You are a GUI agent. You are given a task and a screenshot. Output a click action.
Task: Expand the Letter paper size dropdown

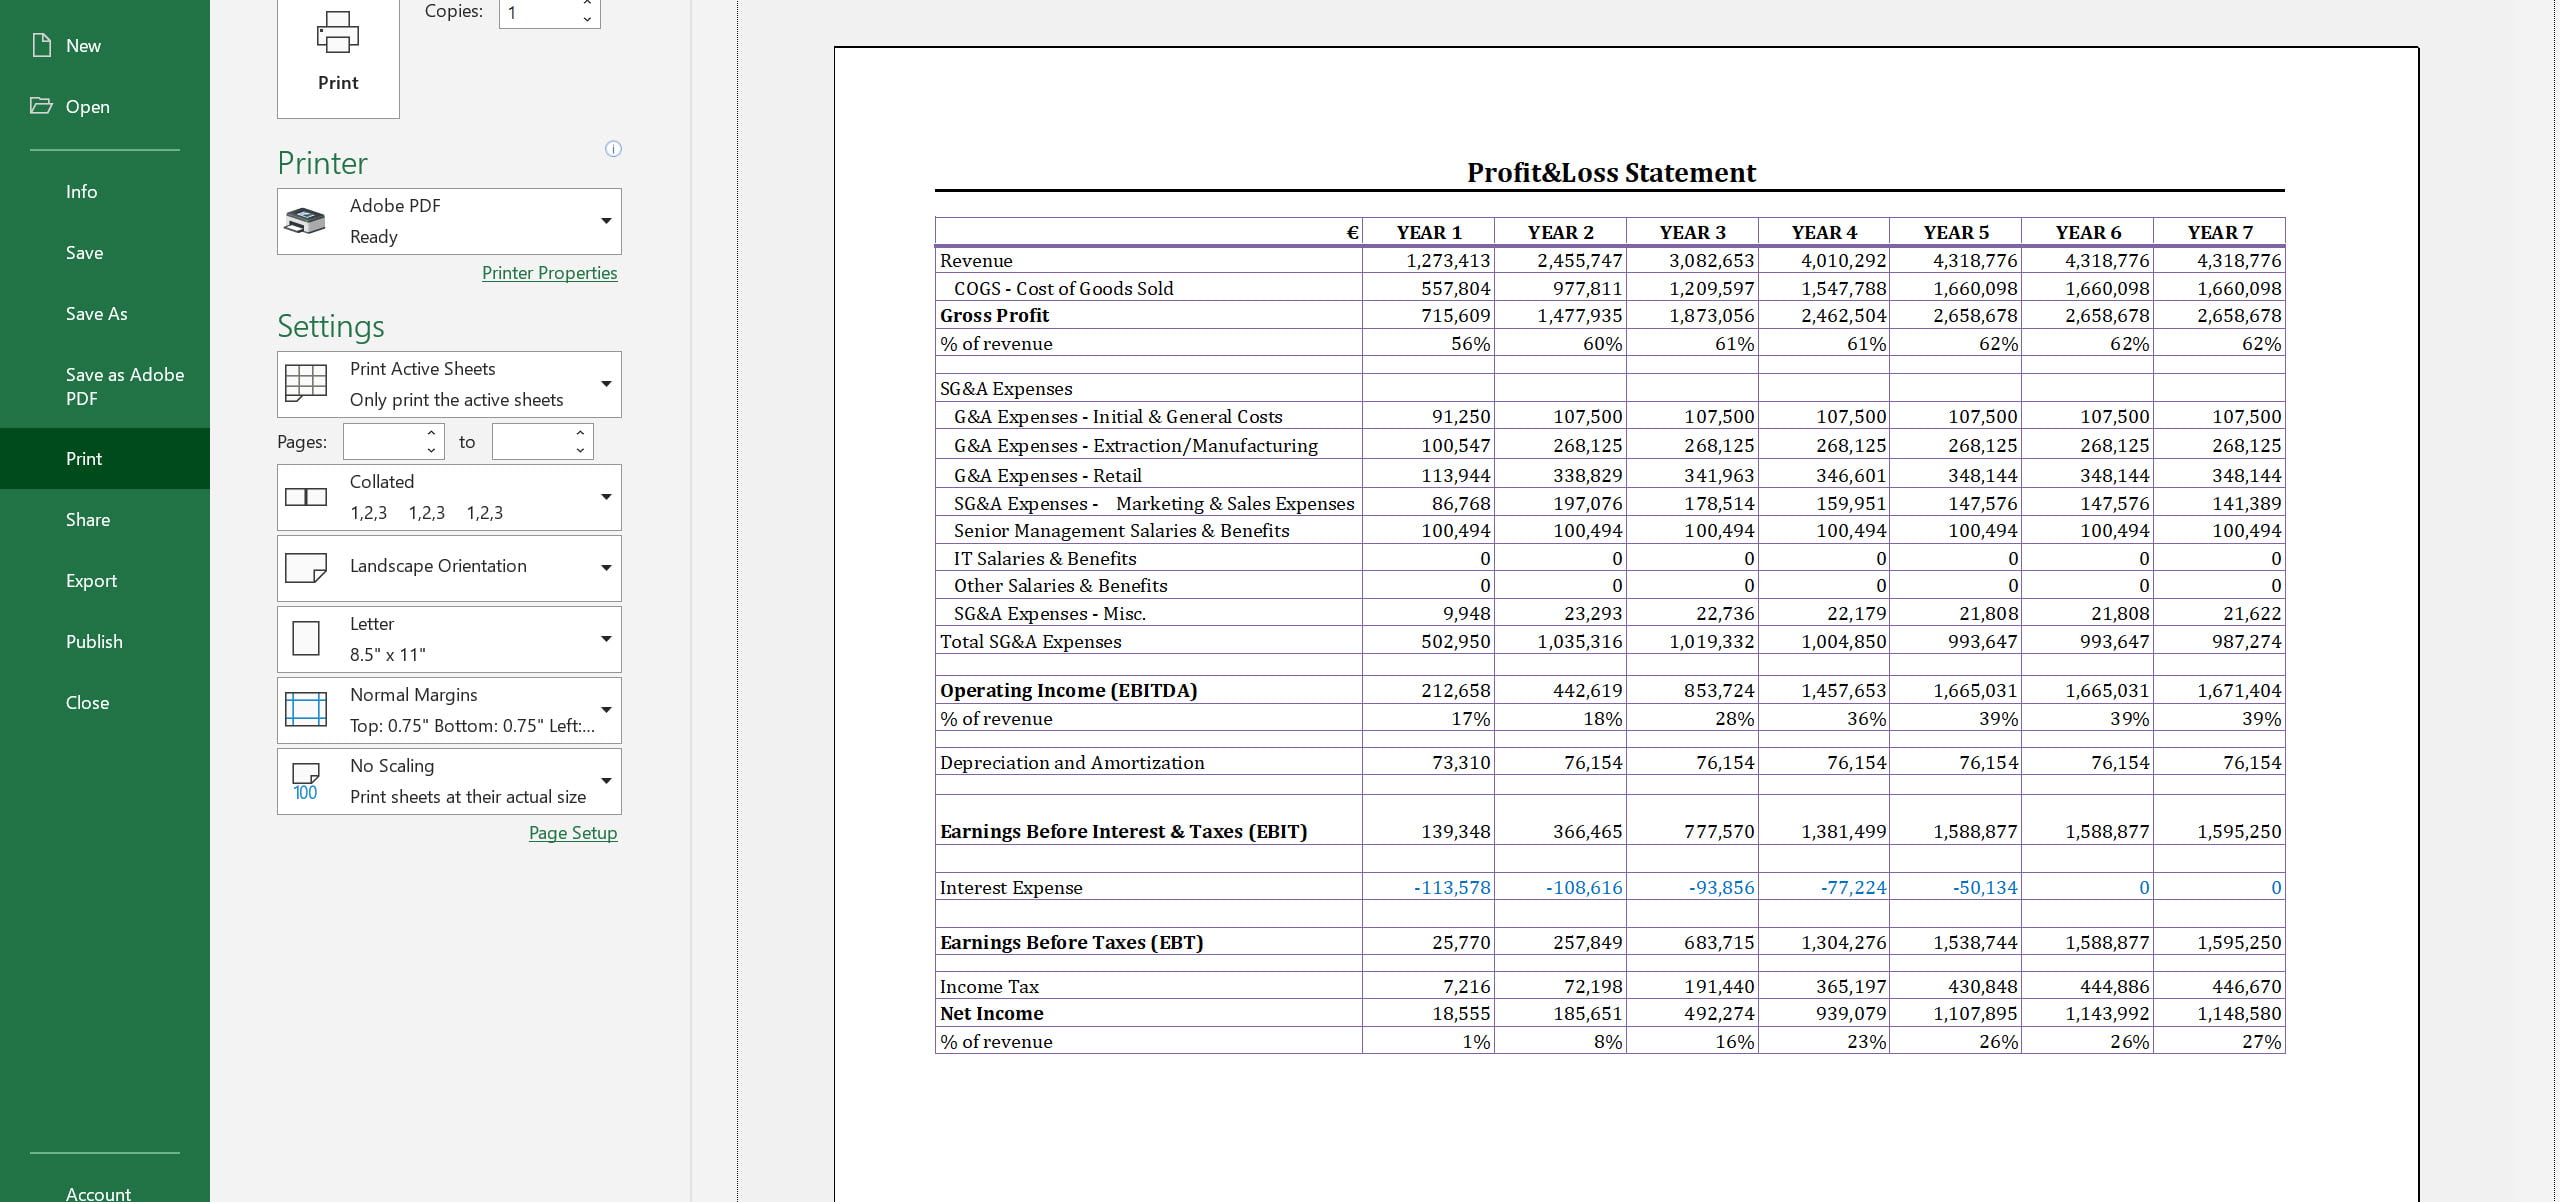(605, 639)
